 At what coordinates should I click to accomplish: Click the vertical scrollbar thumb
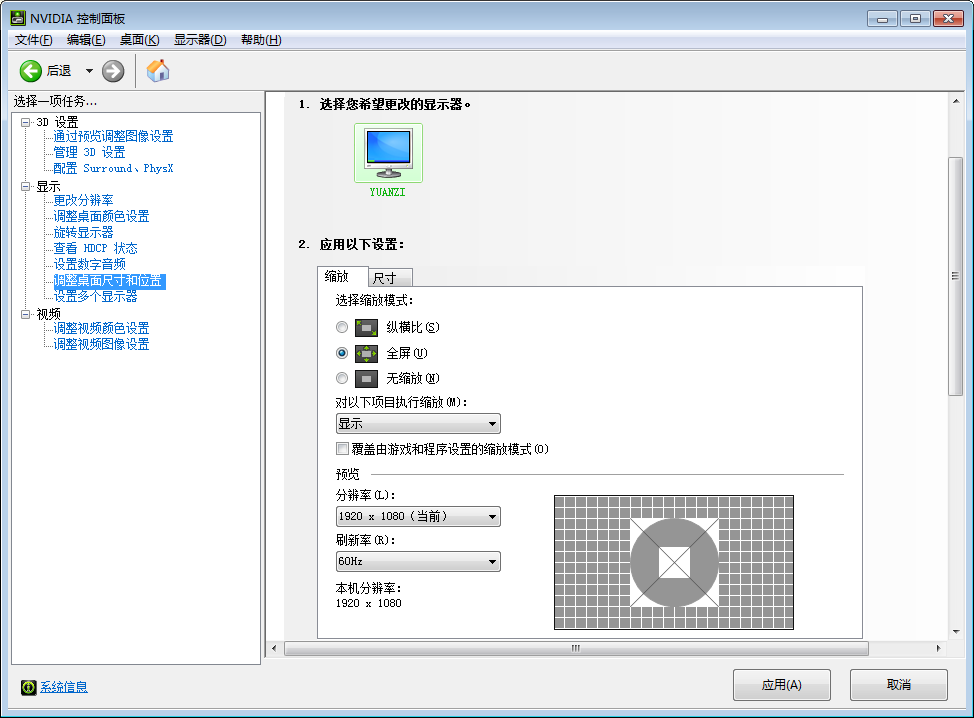(955, 276)
